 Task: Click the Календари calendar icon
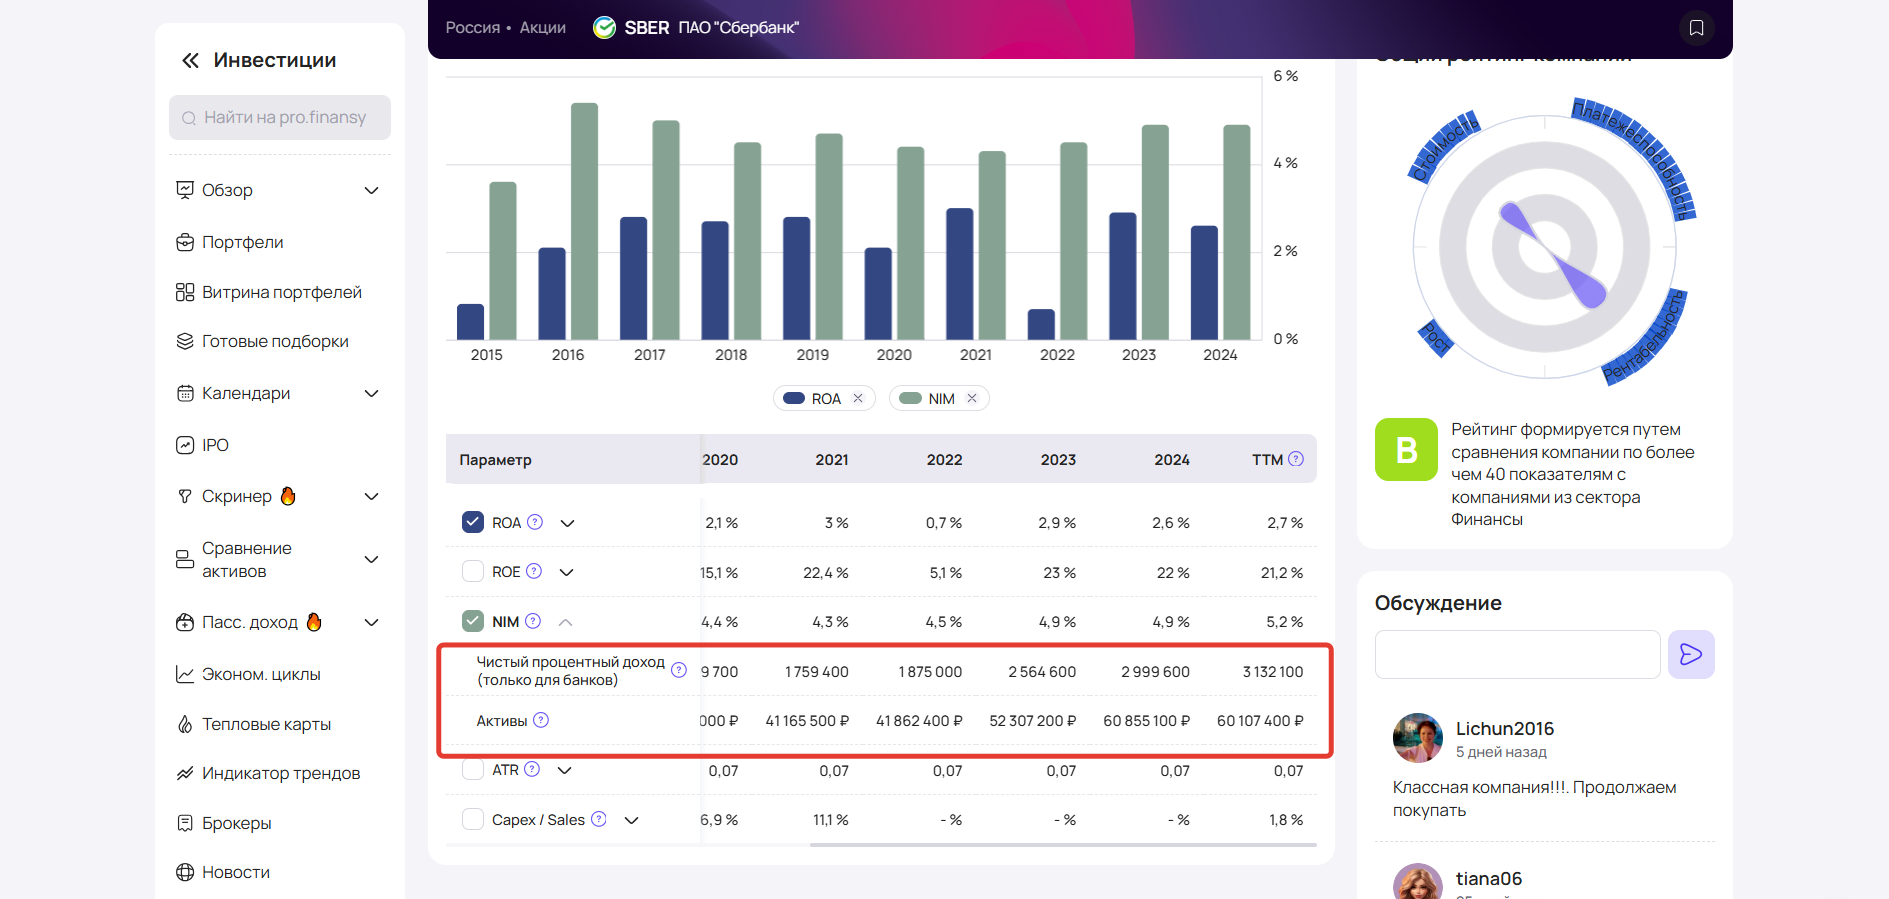tap(185, 393)
